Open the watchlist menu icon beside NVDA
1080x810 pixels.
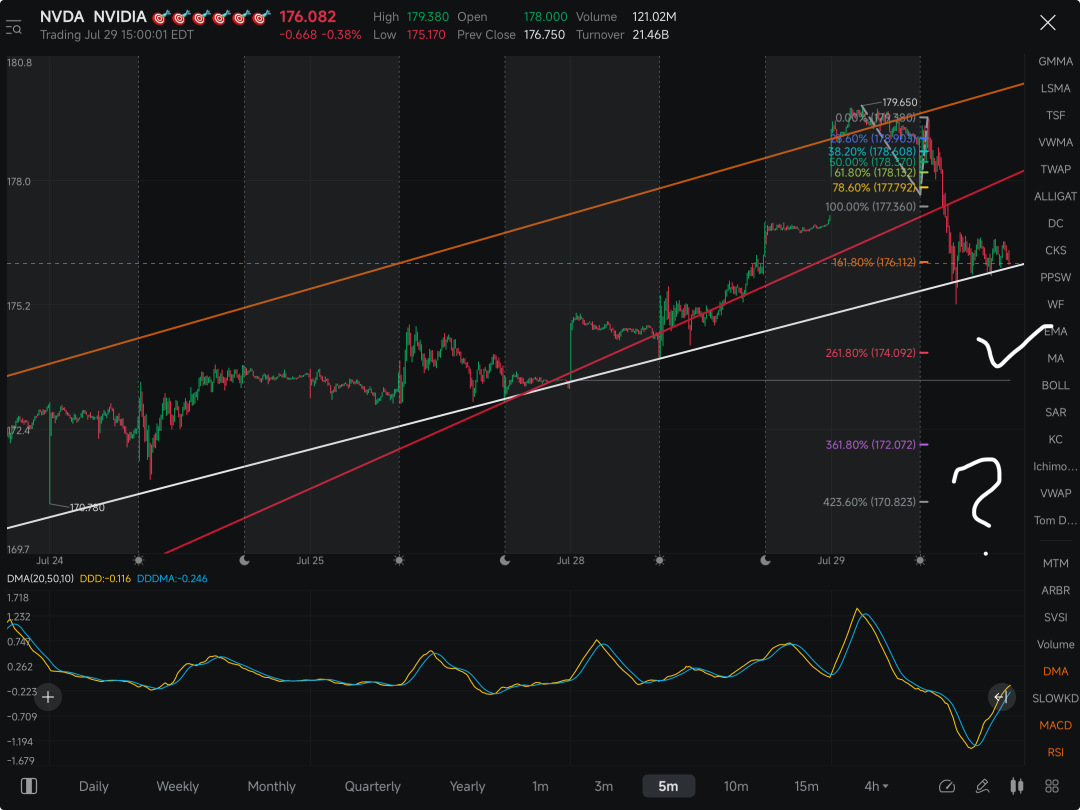pos(14,28)
